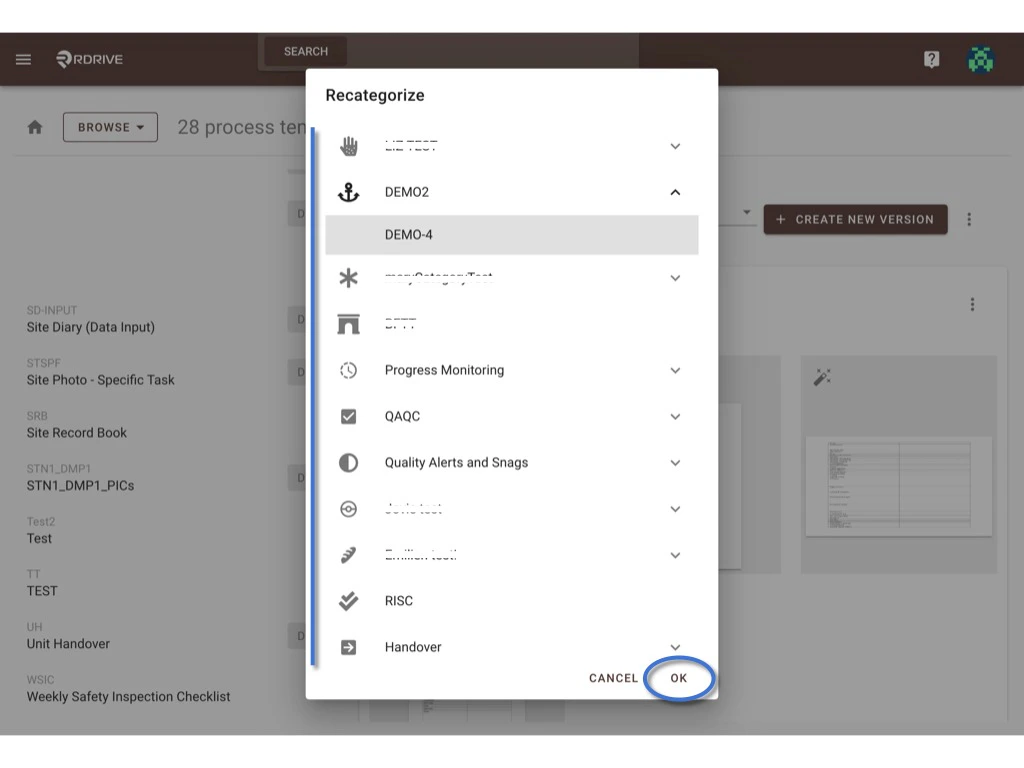The width and height of the screenshot is (1024, 768).
Task: Select the hand icon category
Action: (349, 146)
